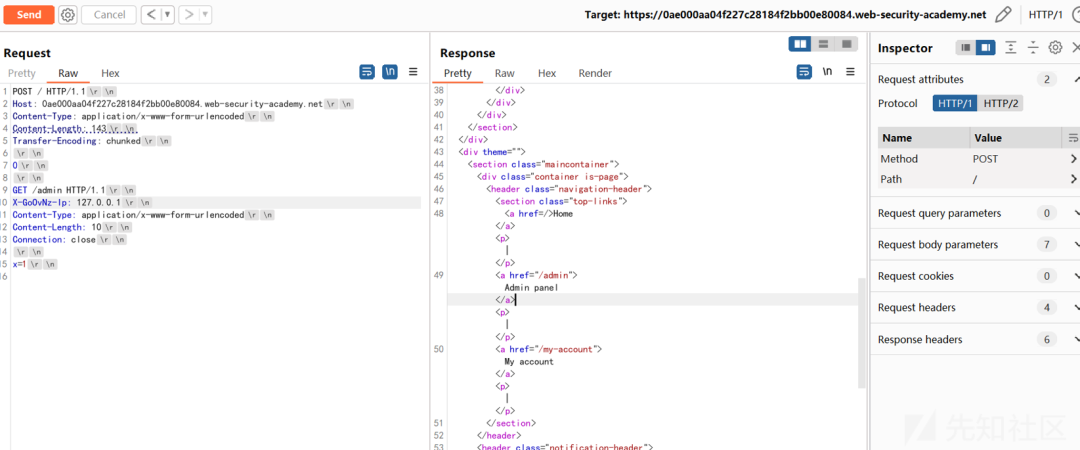The height and width of the screenshot is (450, 1080).
Task: Open the Request panel hamburger menu
Action: point(413,72)
